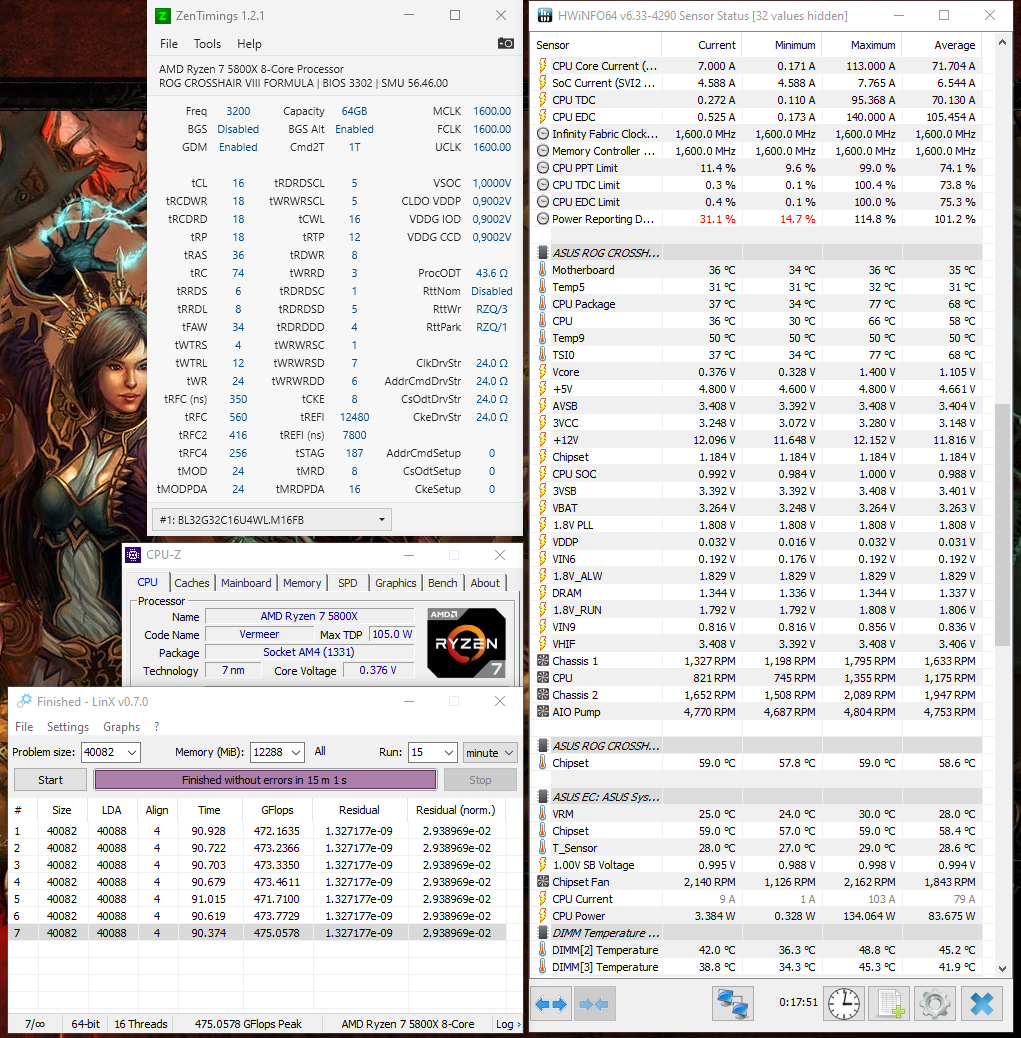Open LinX Settings menu
This screenshot has height=1038, width=1021.
68,727
